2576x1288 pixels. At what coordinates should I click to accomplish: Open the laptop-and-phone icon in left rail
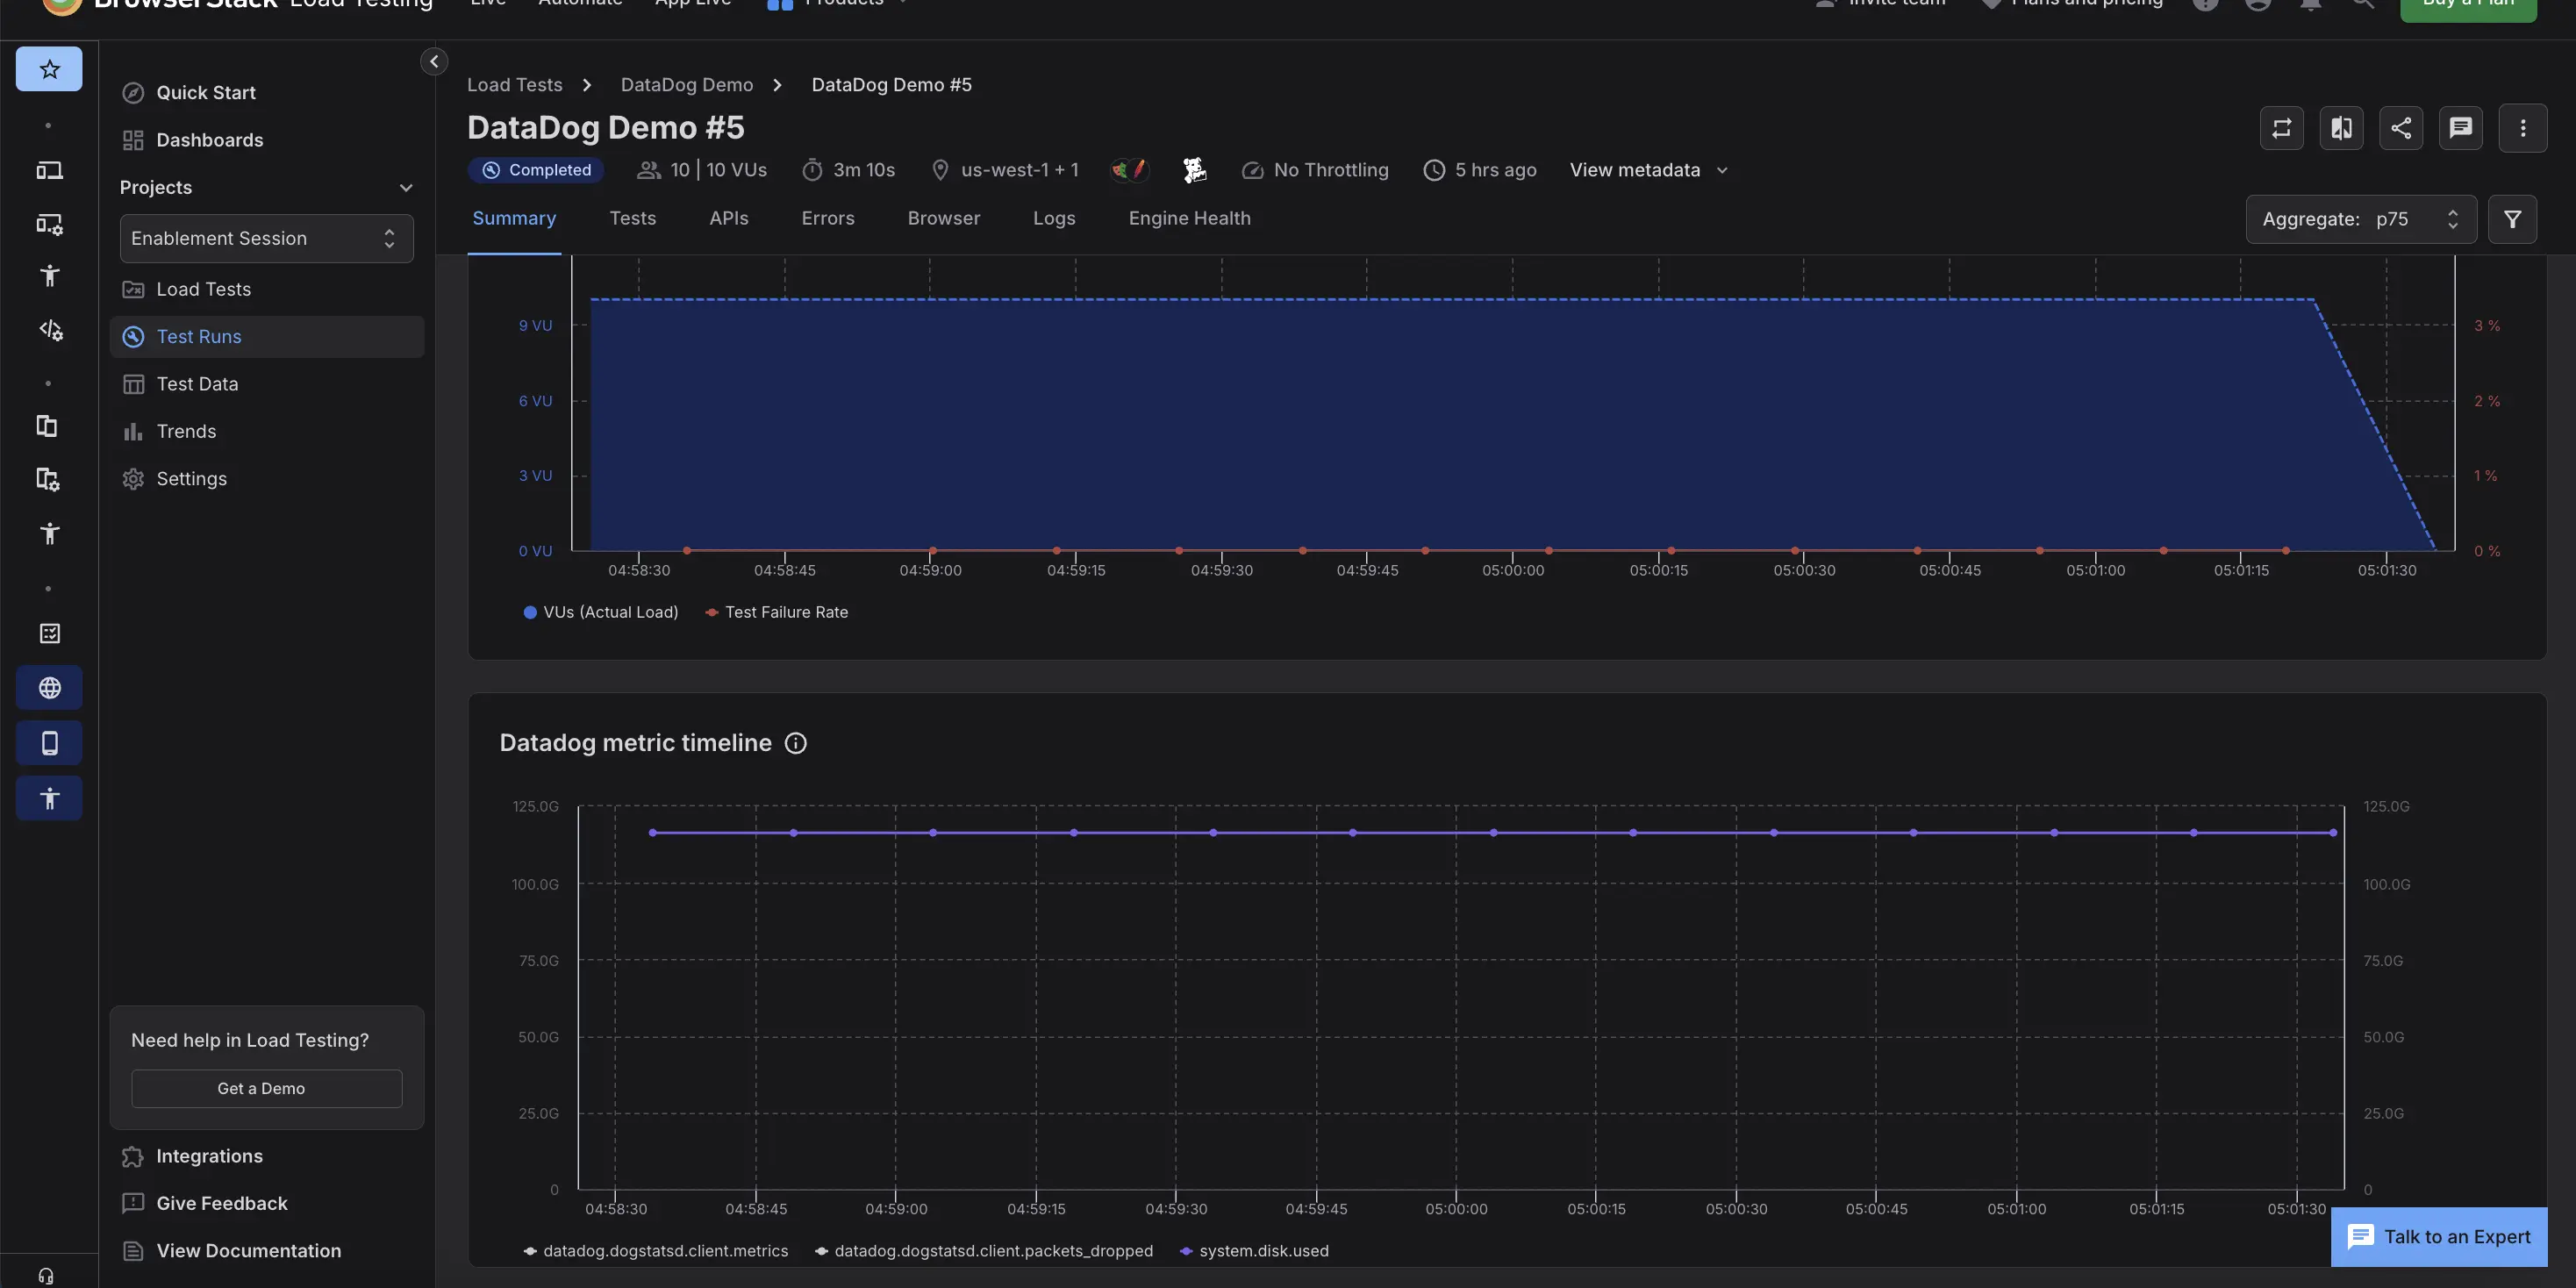tap(49, 171)
